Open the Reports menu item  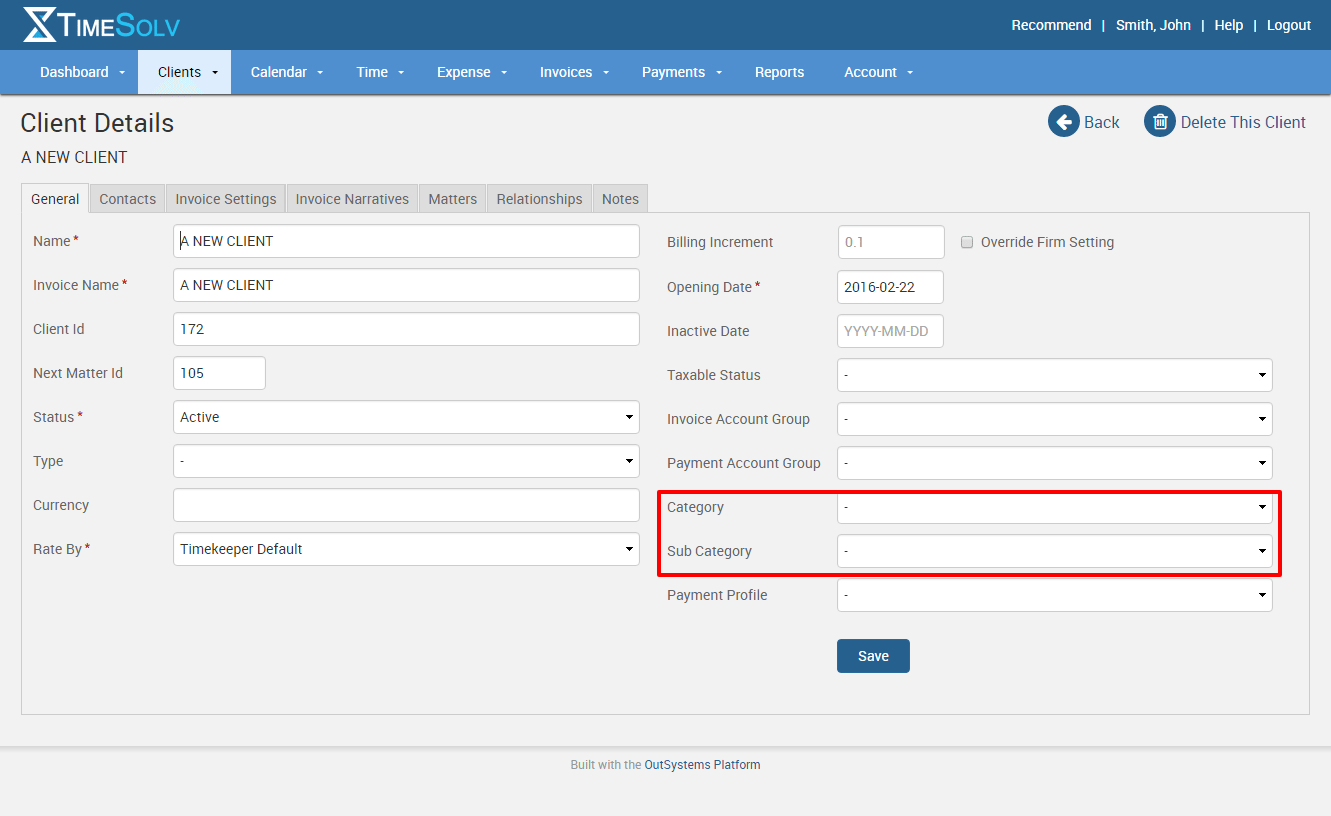[779, 72]
